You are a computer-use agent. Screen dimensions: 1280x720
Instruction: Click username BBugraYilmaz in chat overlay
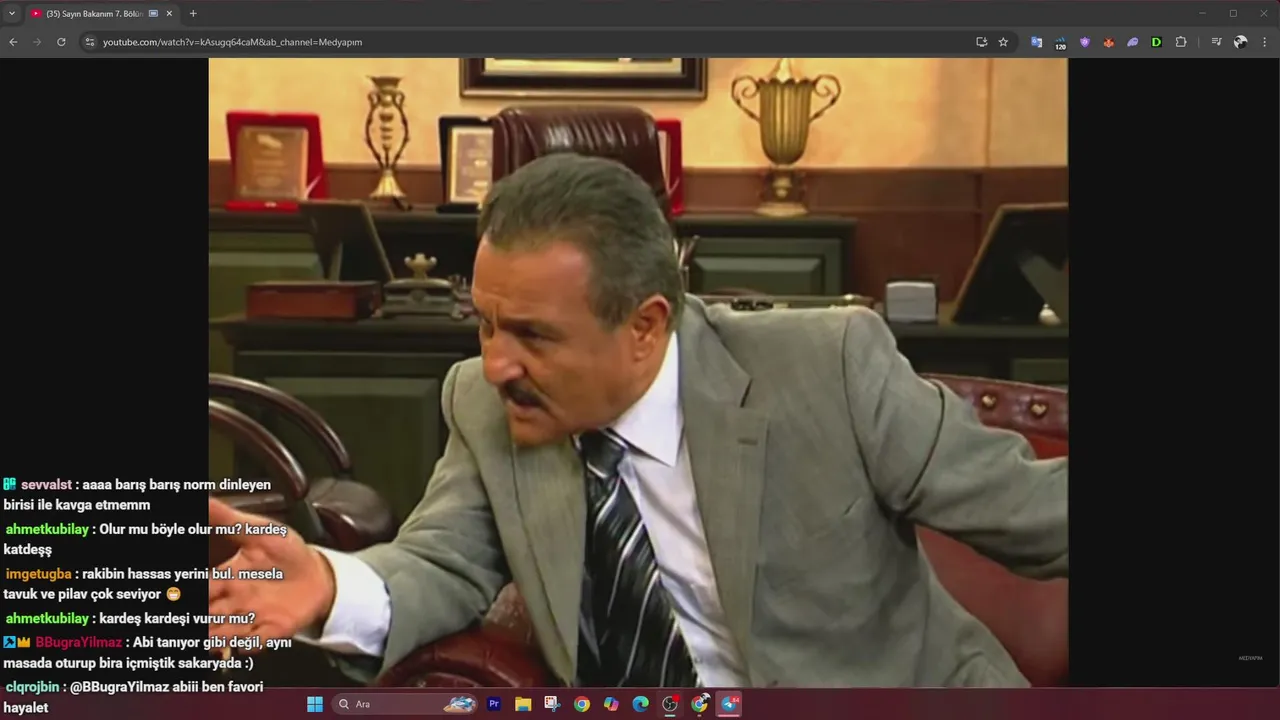pyautogui.click(x=78, y=643)
